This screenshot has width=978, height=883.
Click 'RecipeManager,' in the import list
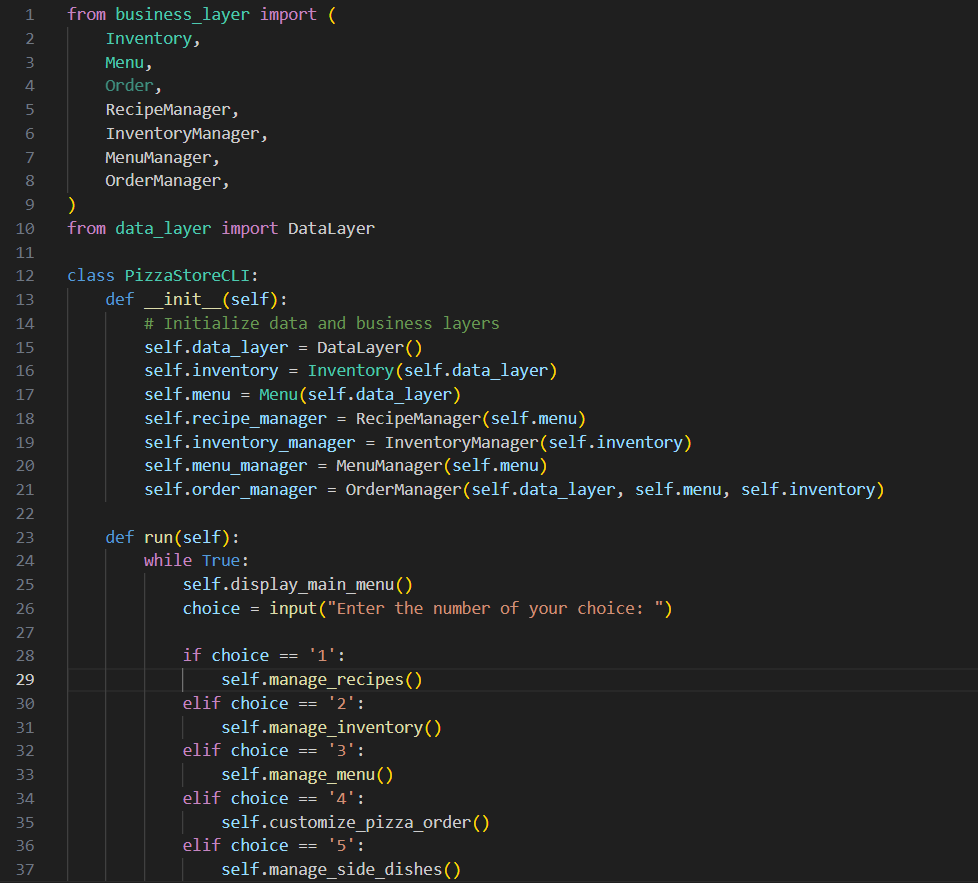click(x=172, y=110)
